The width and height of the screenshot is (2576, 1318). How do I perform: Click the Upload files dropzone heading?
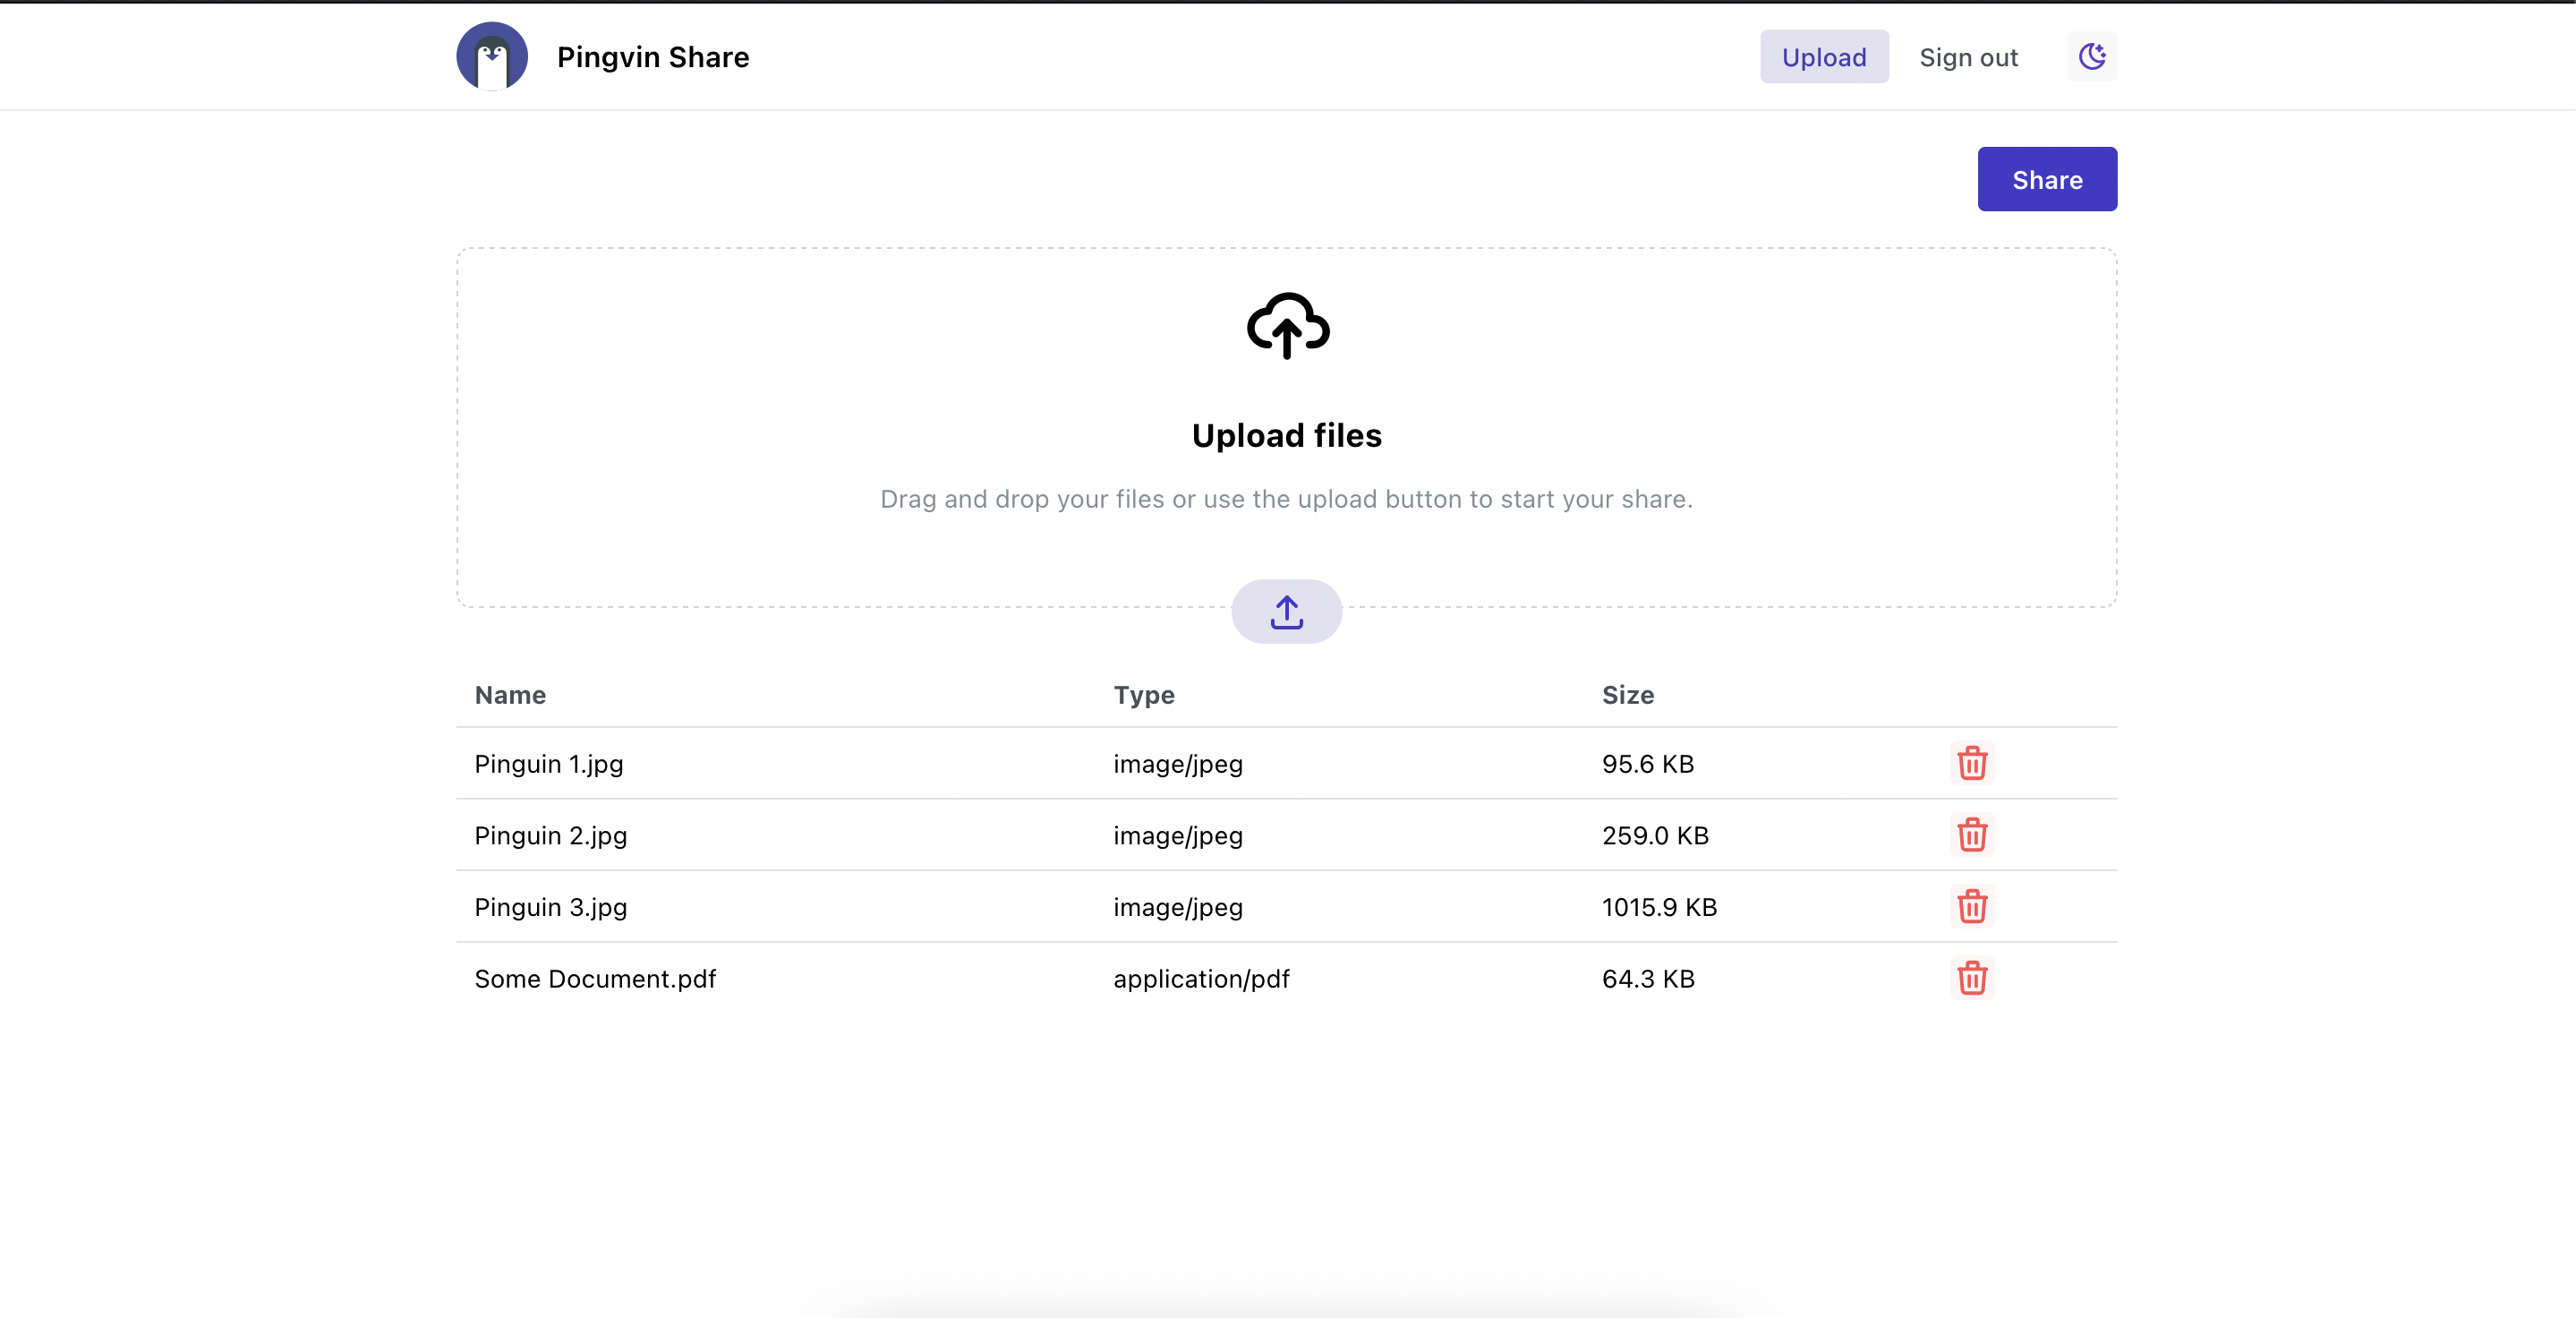1286,435
